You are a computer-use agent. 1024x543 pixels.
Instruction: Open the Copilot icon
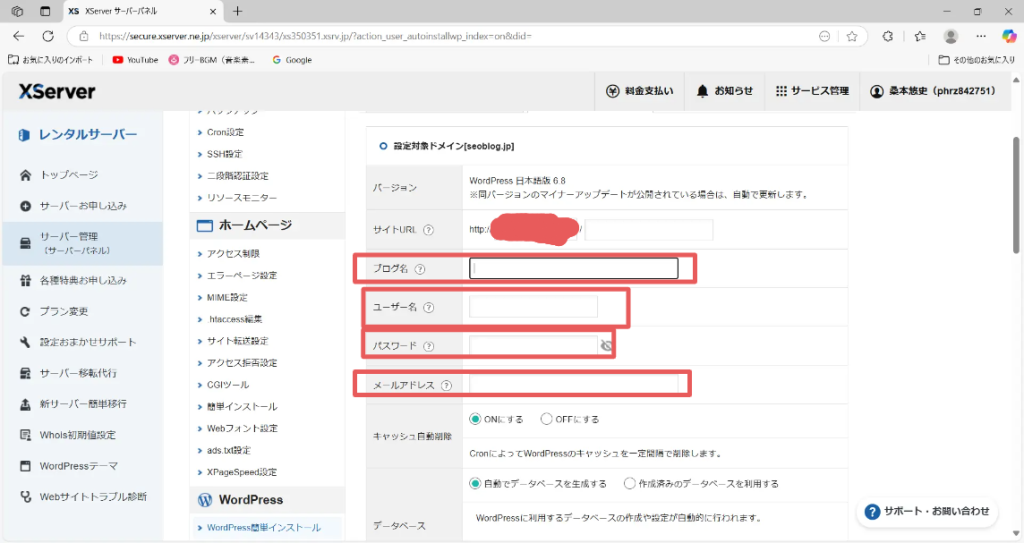point(1009,36)
